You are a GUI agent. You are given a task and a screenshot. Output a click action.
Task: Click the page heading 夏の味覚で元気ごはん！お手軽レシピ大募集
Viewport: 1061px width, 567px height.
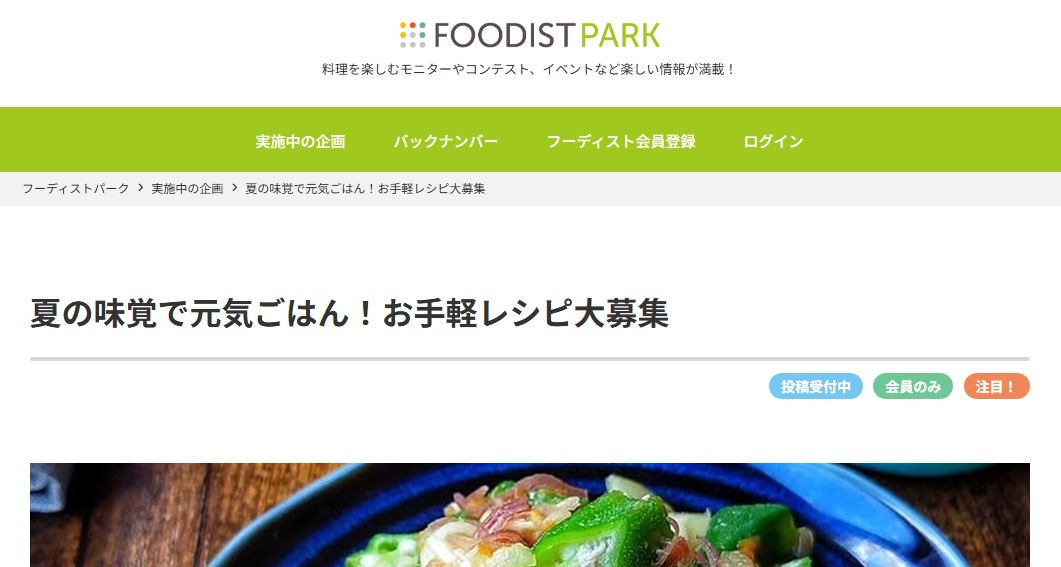[349, 313]
